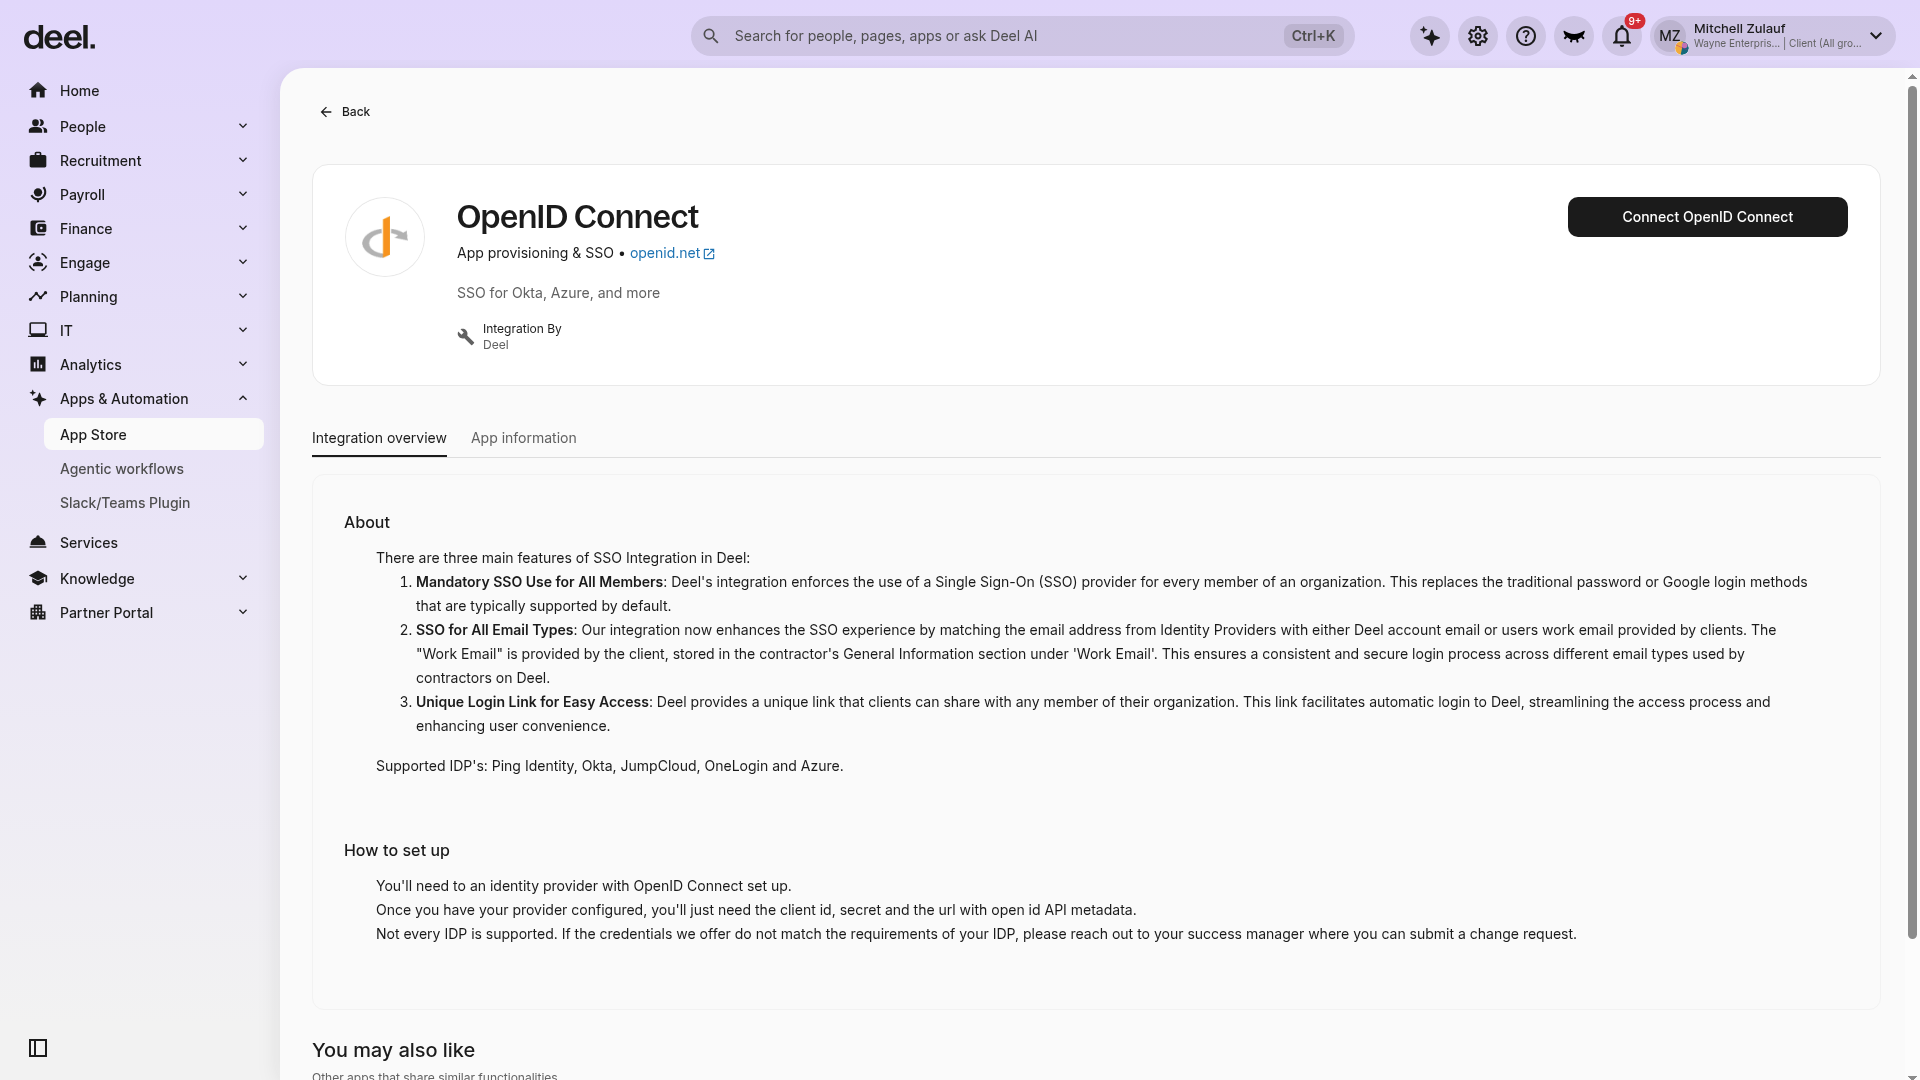This screenshot has width=1920, height=1080.
Task: Click the 'How to set up' heading
Action: [397, 850]
